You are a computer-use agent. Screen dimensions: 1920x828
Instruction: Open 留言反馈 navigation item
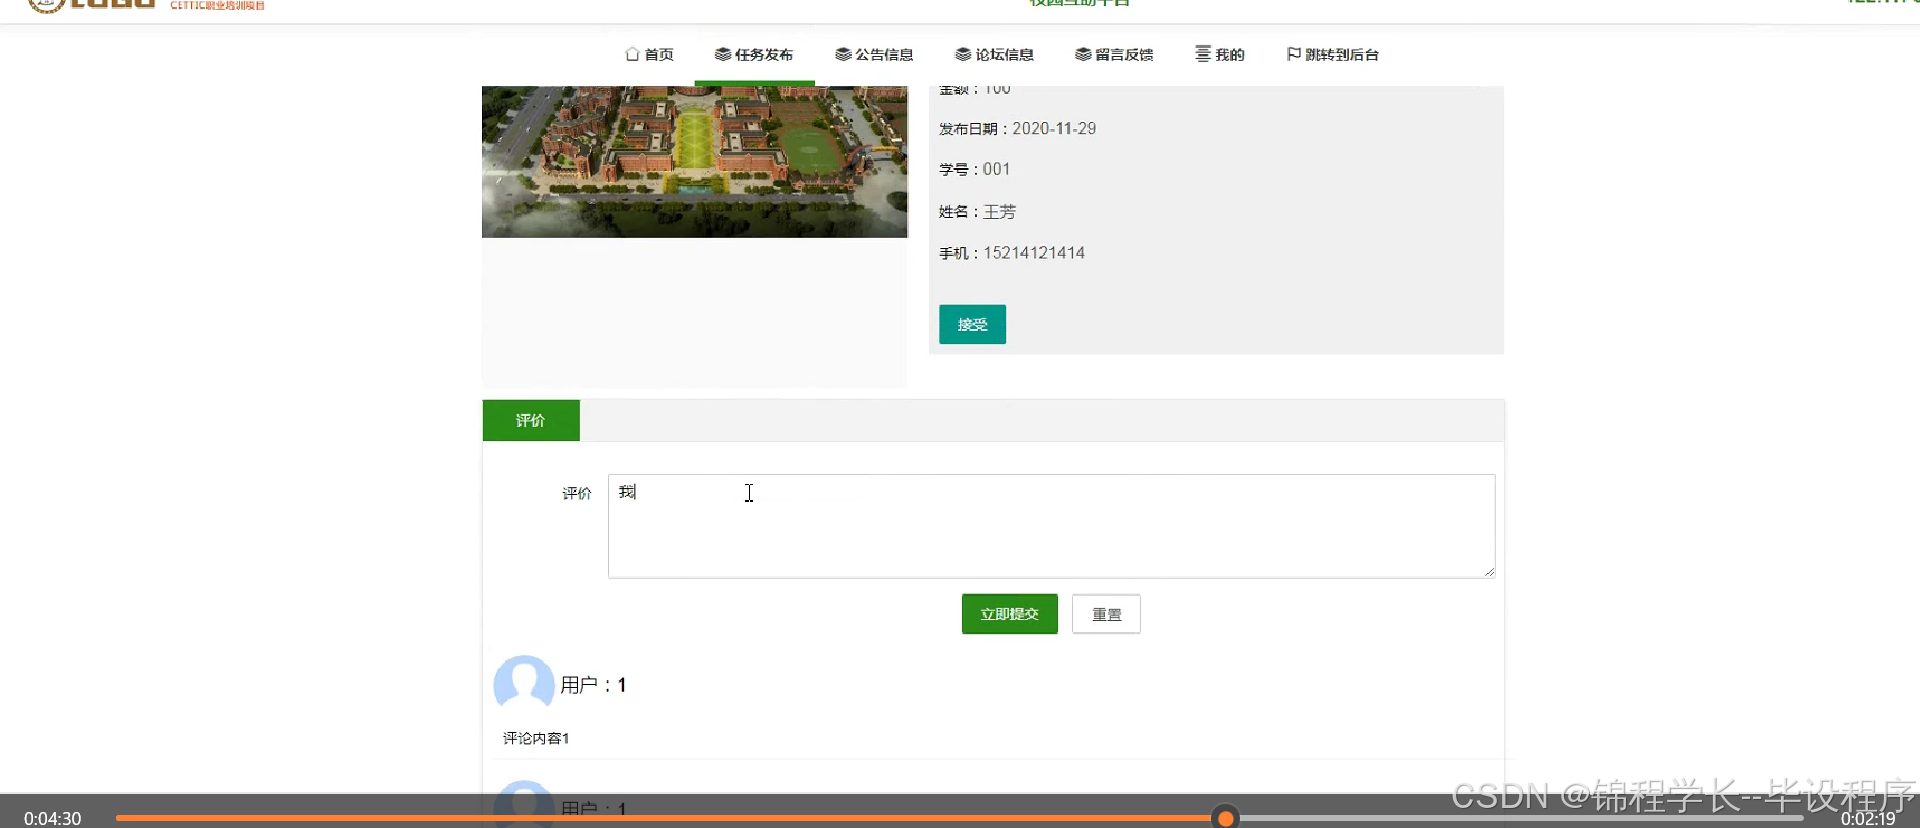[x=1114, y=54]
